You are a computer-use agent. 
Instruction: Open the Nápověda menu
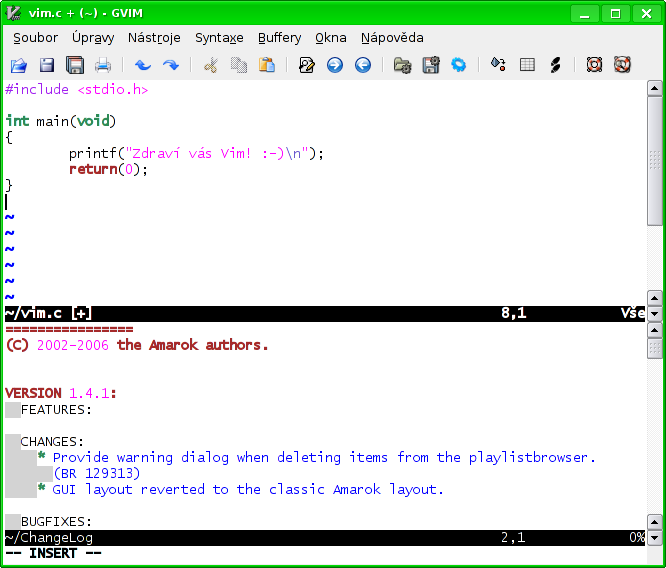(x=392, y=38)
